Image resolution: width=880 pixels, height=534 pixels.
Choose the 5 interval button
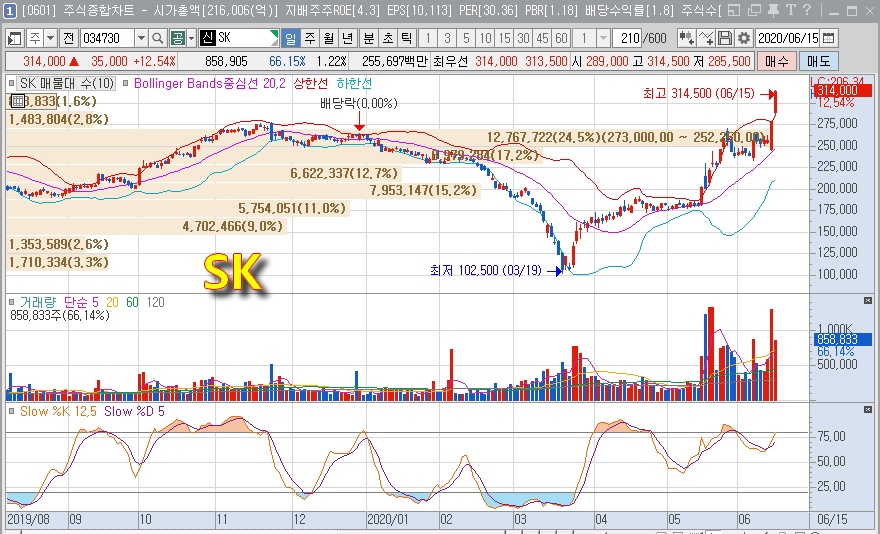466,38
